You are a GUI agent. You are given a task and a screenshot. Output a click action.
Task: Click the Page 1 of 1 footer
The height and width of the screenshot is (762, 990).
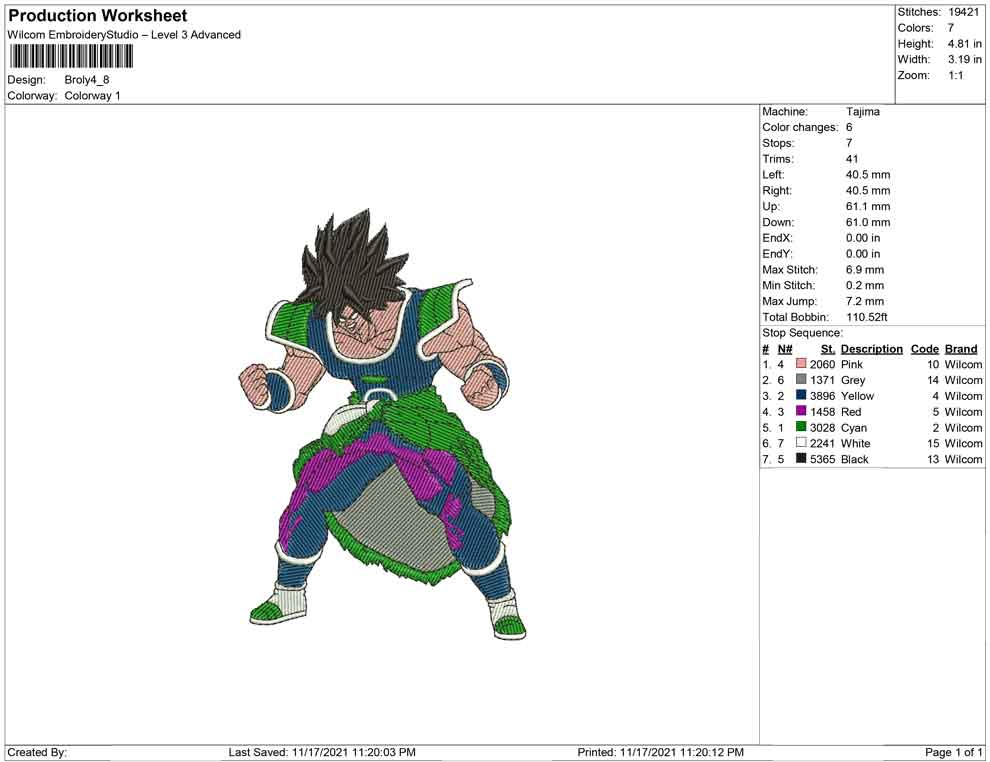tap(954, 752)
